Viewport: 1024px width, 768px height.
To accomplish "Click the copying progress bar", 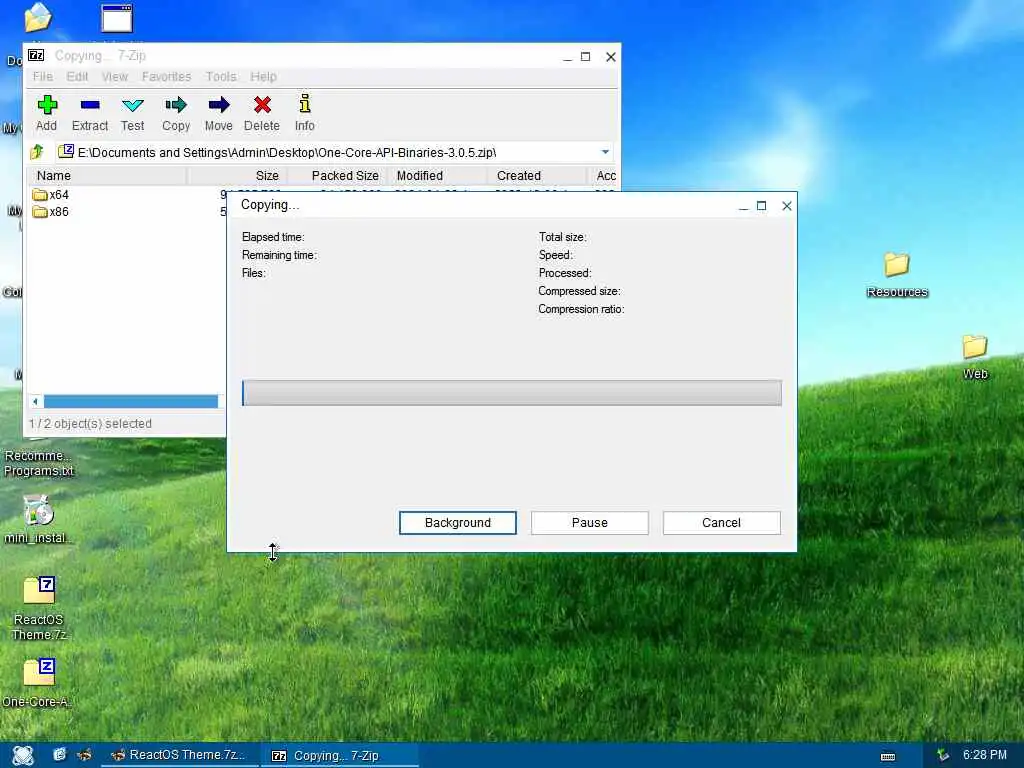I will point(511,392).
